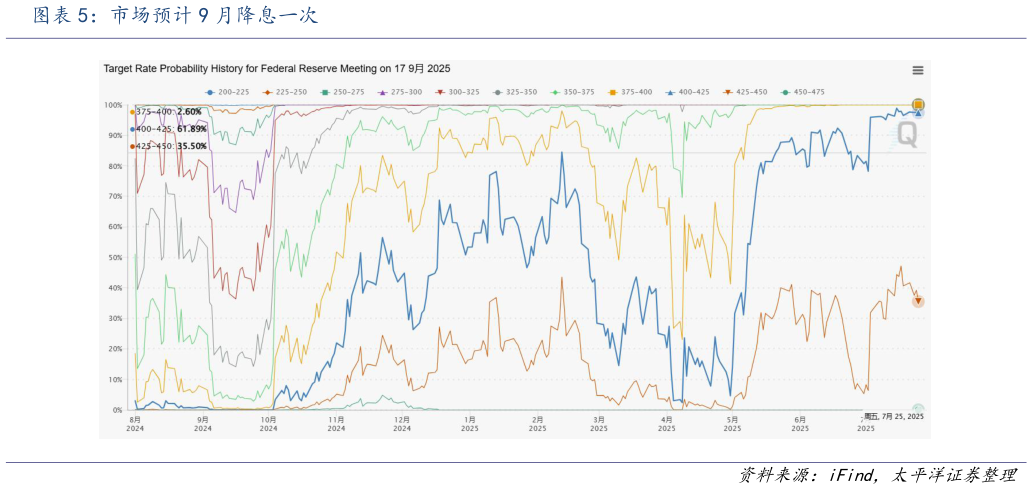Click the chart title about Federal Reserve Meeting

277,69
